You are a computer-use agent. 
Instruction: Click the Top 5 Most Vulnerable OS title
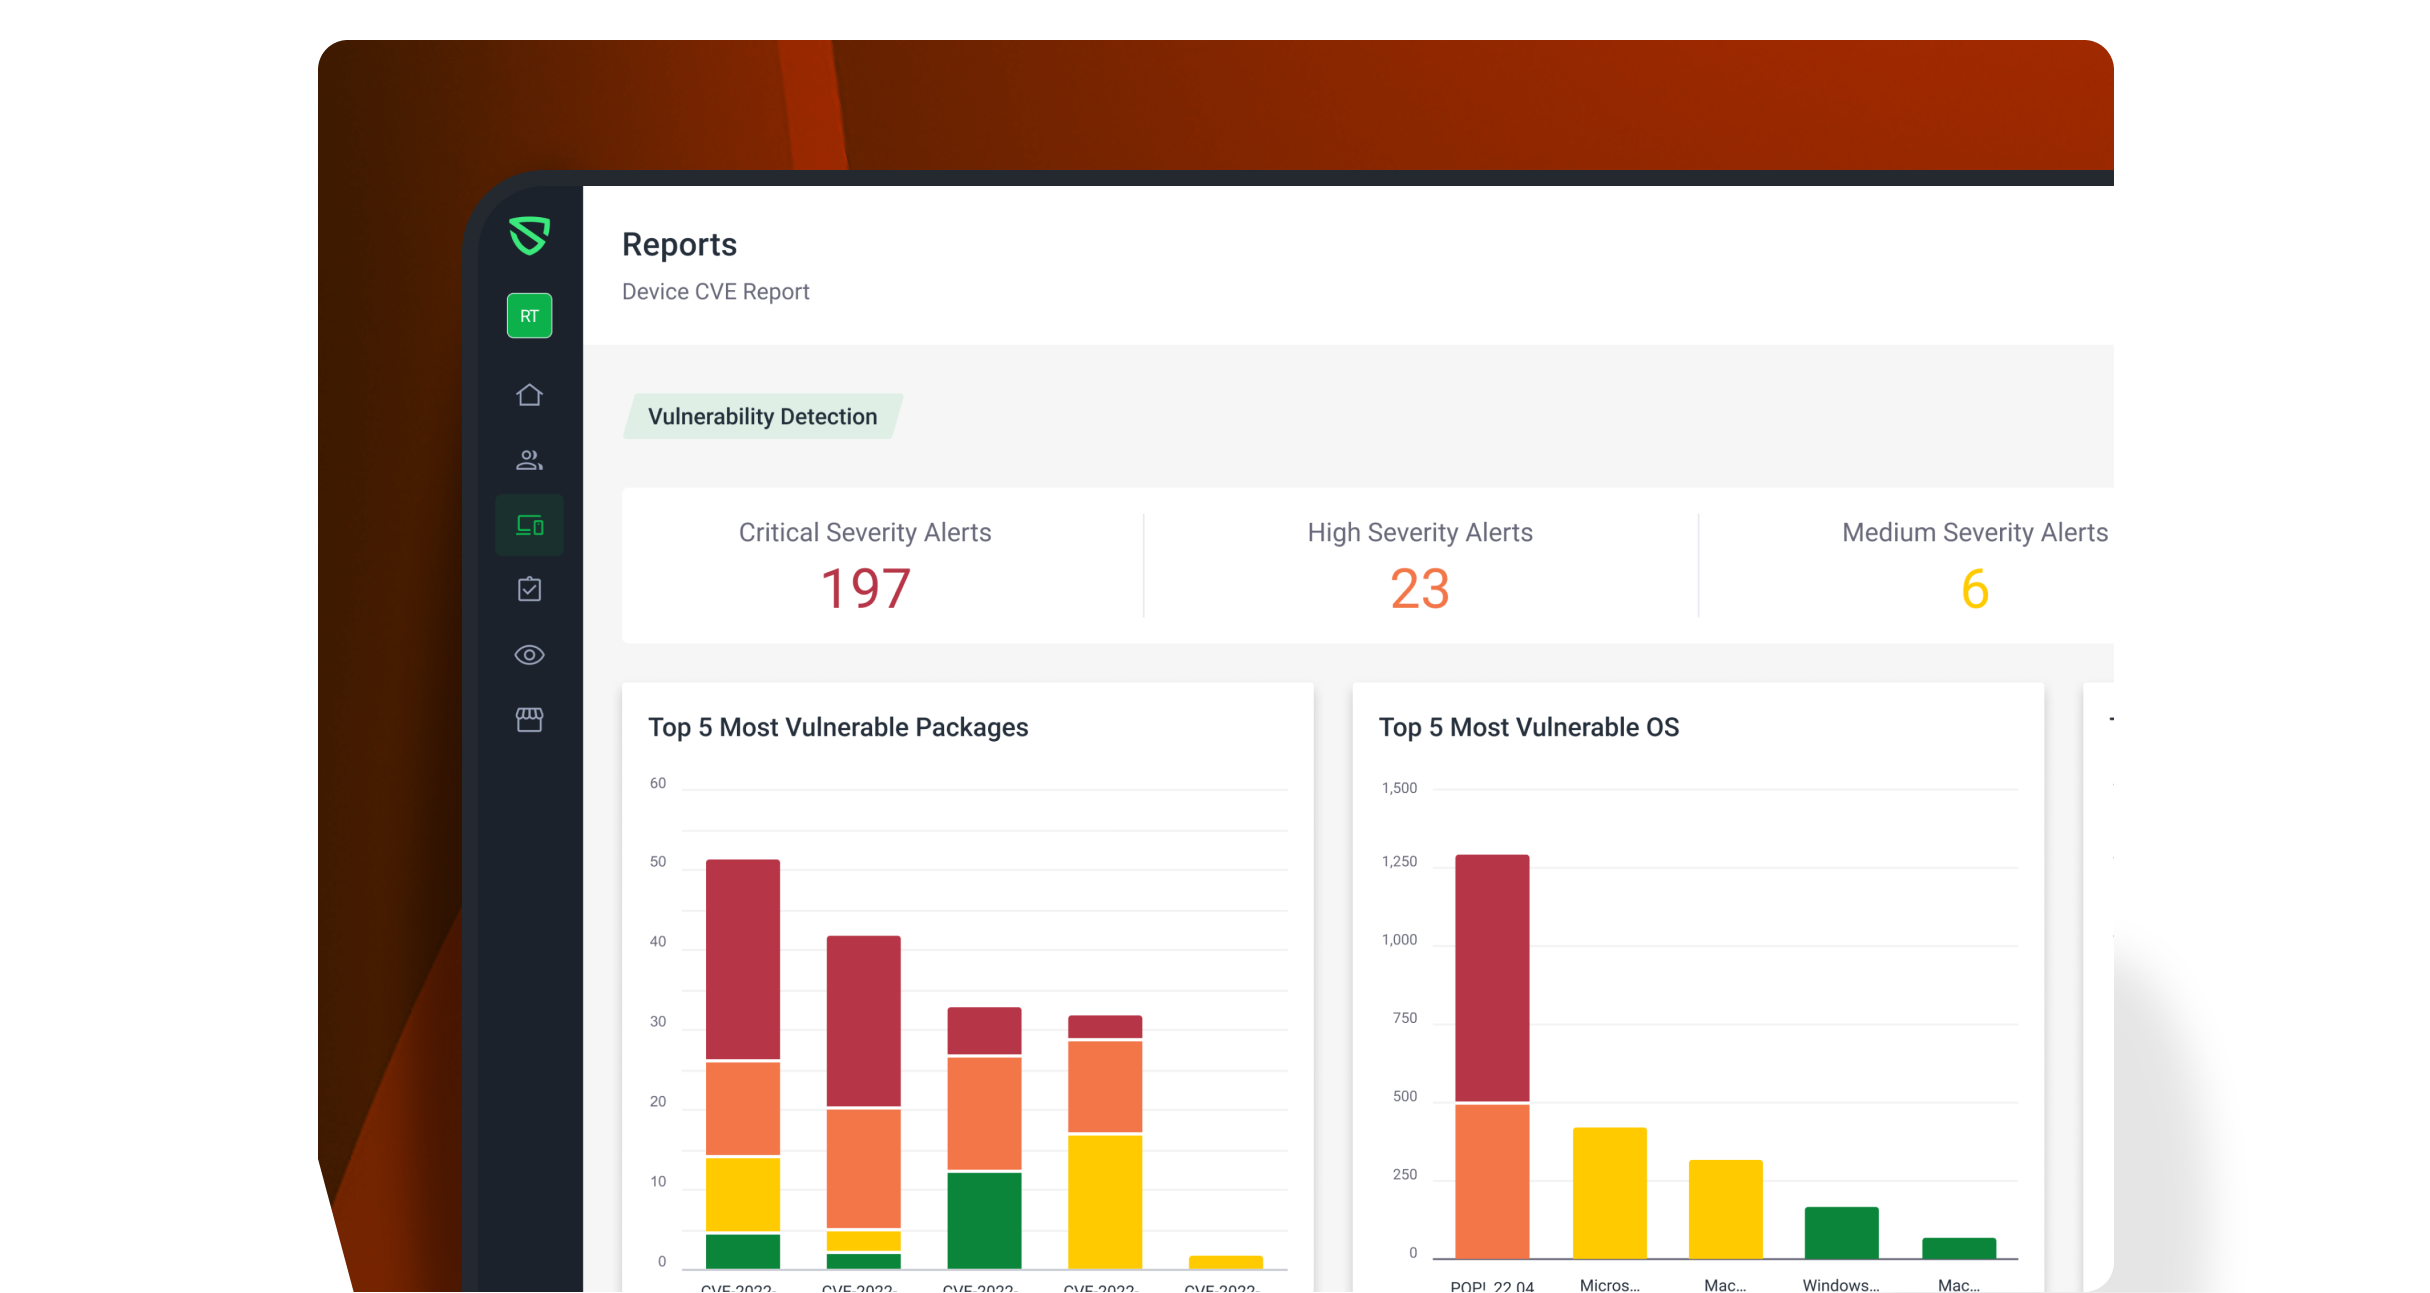[x=1530, y=727]
